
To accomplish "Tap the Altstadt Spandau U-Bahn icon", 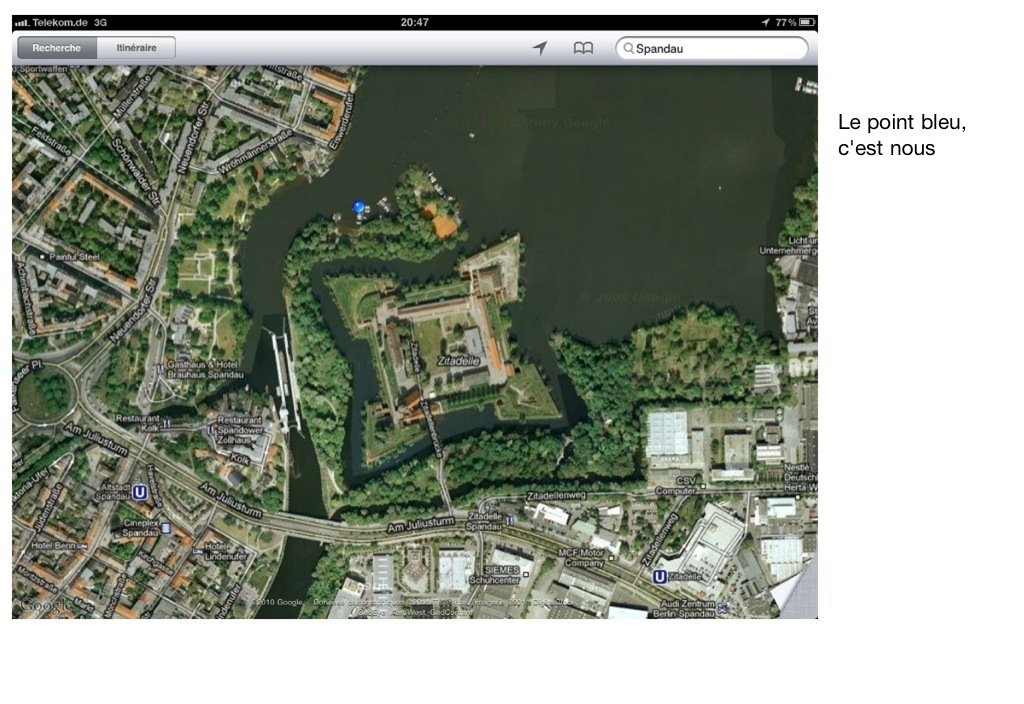I will coord(140,492).
